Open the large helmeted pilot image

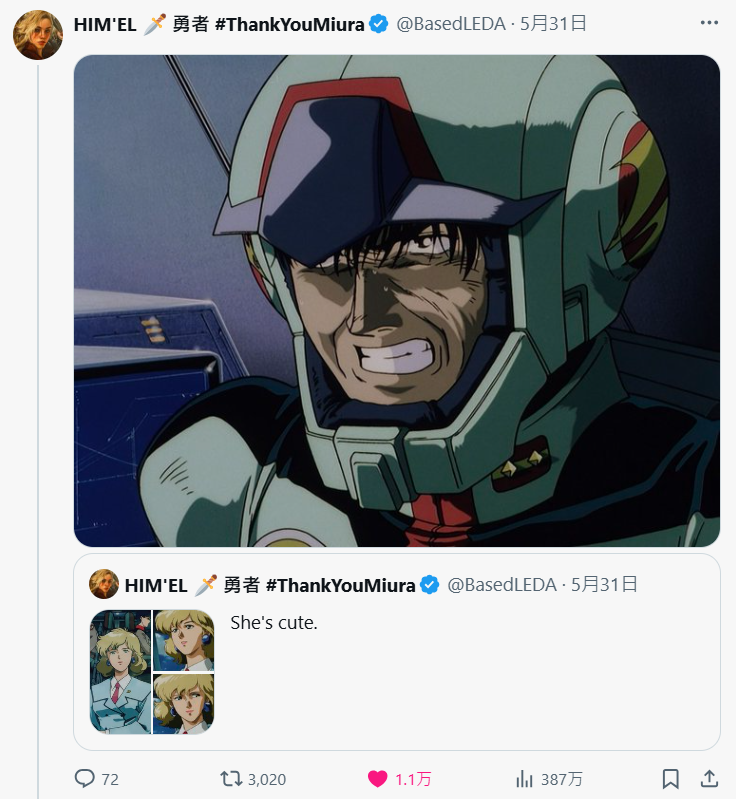tap(397, 300)
